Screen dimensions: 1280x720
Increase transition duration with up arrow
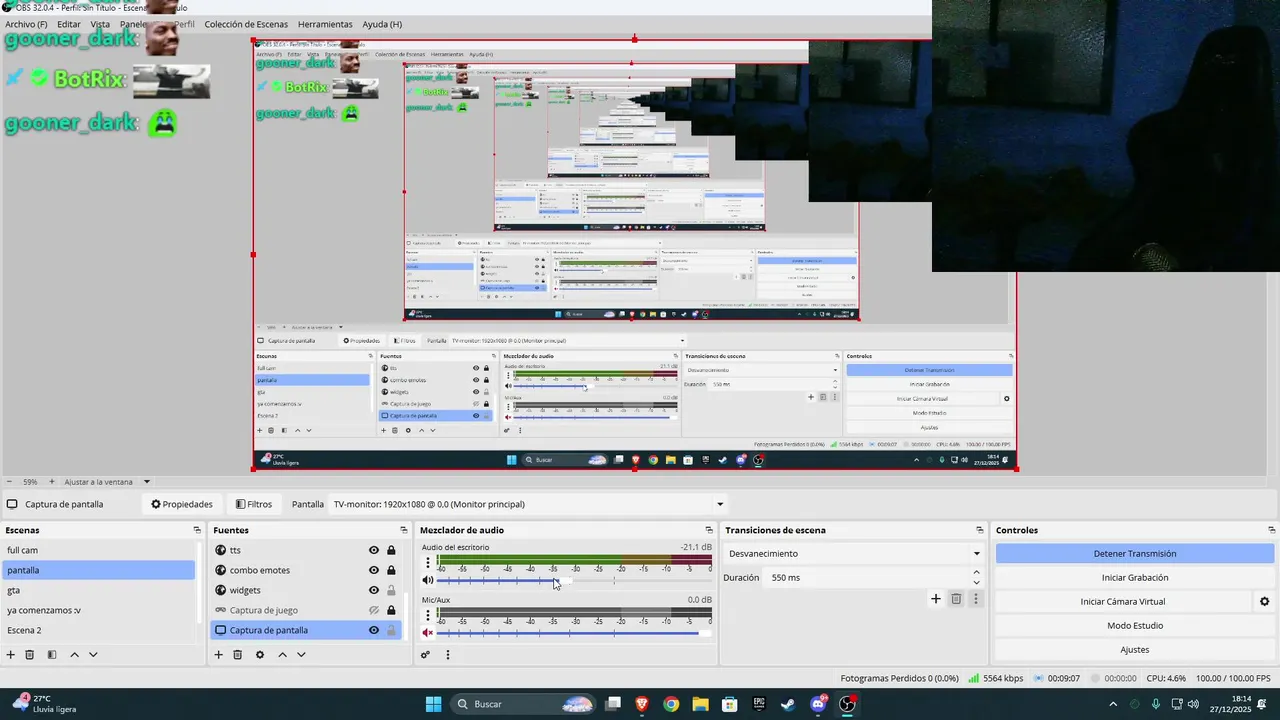pos(976,573)
